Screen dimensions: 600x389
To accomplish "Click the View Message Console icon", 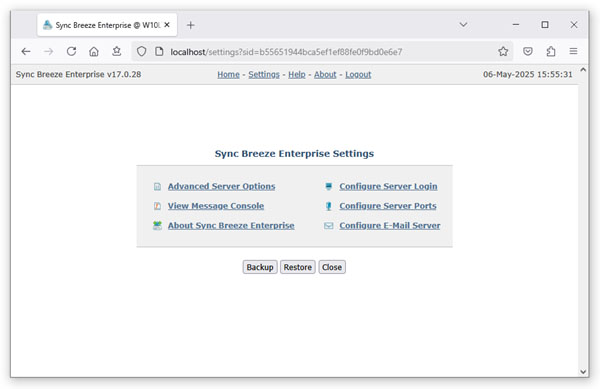I will tap(157, 206).
